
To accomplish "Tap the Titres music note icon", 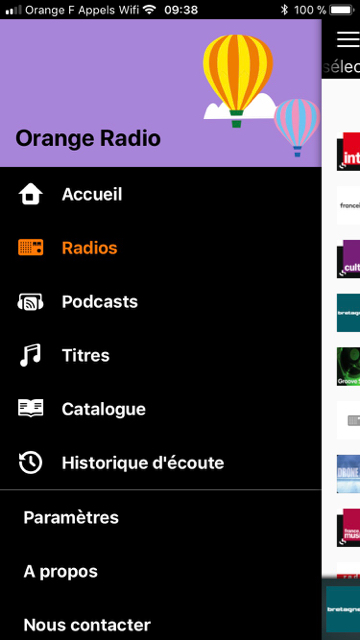I will 31,355.
